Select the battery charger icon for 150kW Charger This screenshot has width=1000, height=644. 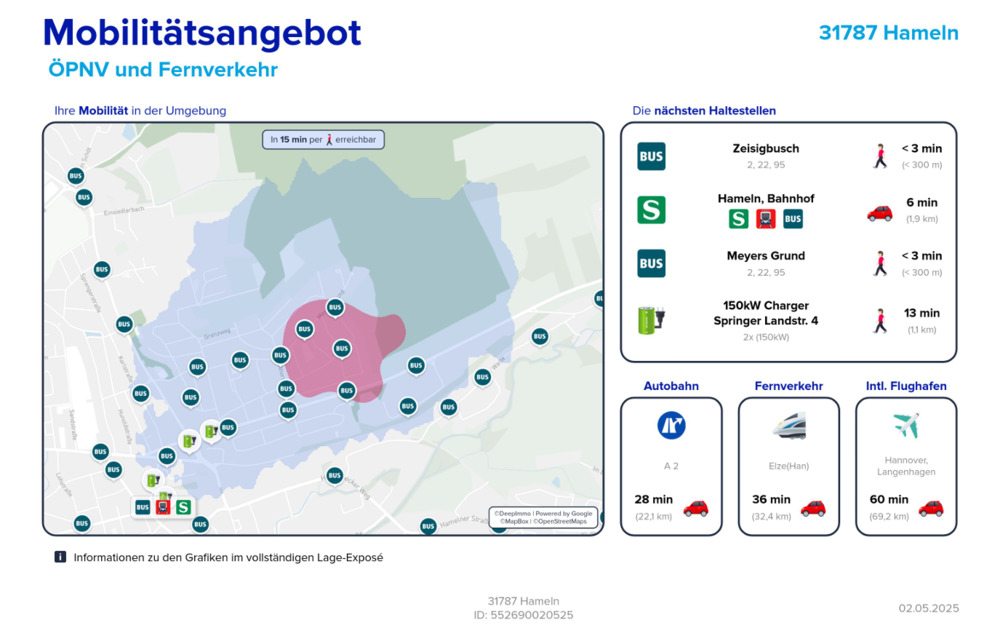click(x=651, y=320)
